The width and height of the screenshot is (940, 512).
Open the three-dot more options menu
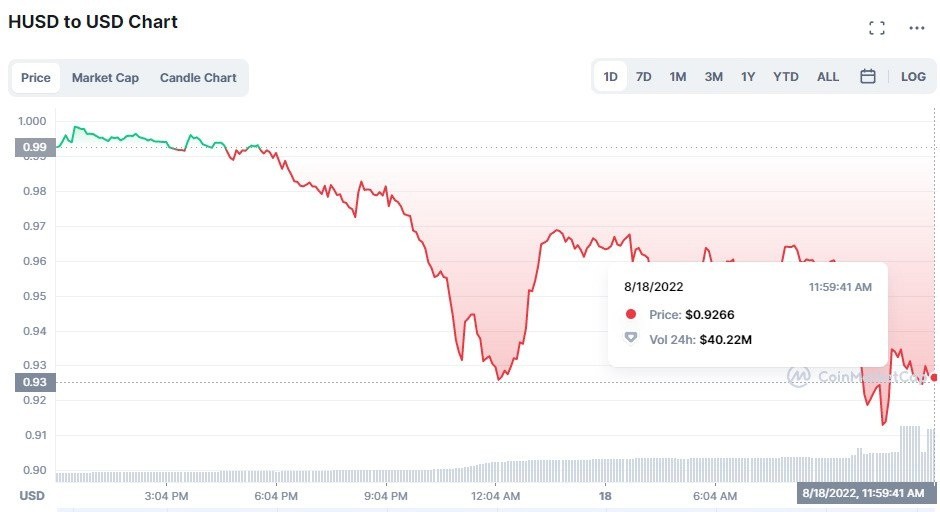(917, 28)
